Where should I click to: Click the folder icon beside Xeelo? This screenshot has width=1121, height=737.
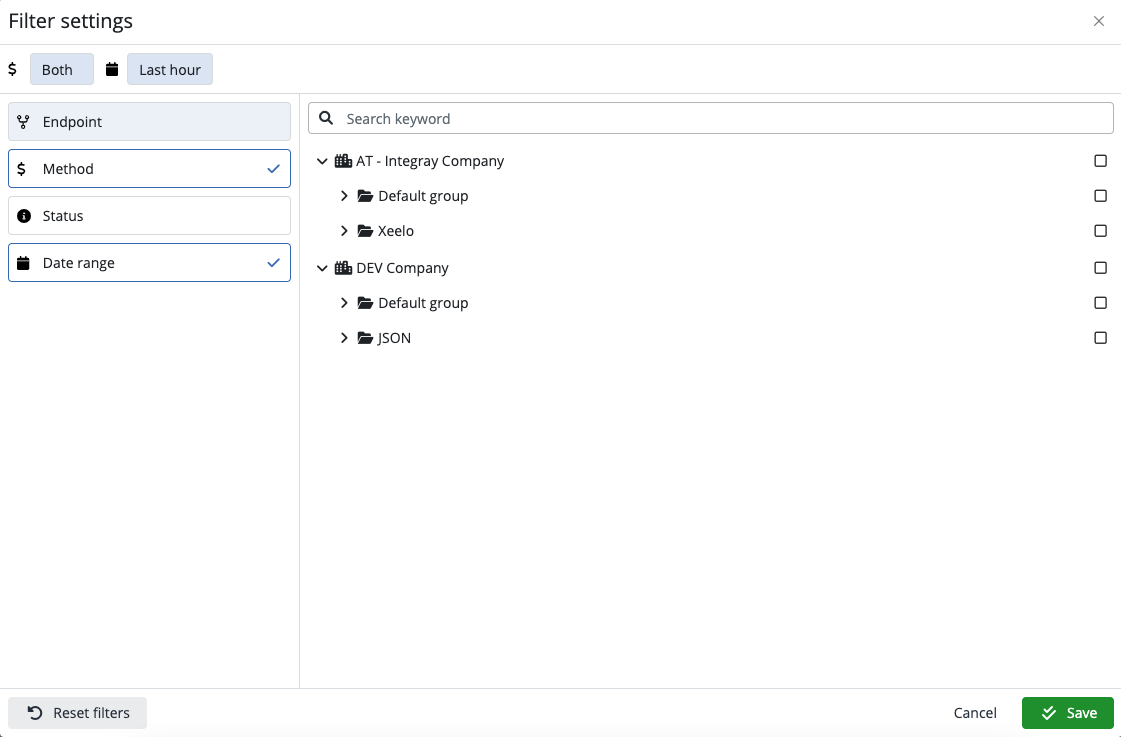(364, 230)
